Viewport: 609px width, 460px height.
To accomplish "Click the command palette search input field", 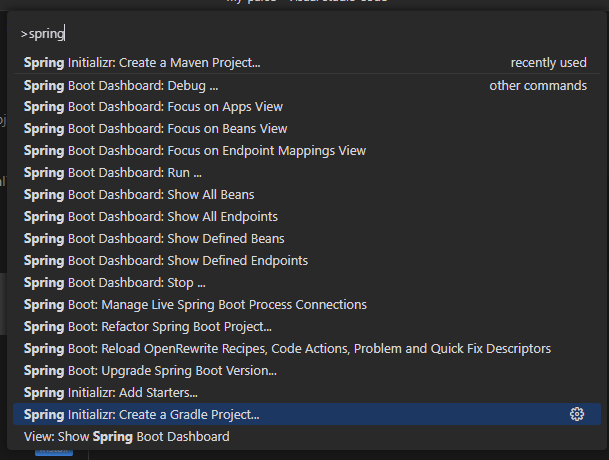I will tap(307, 34).
